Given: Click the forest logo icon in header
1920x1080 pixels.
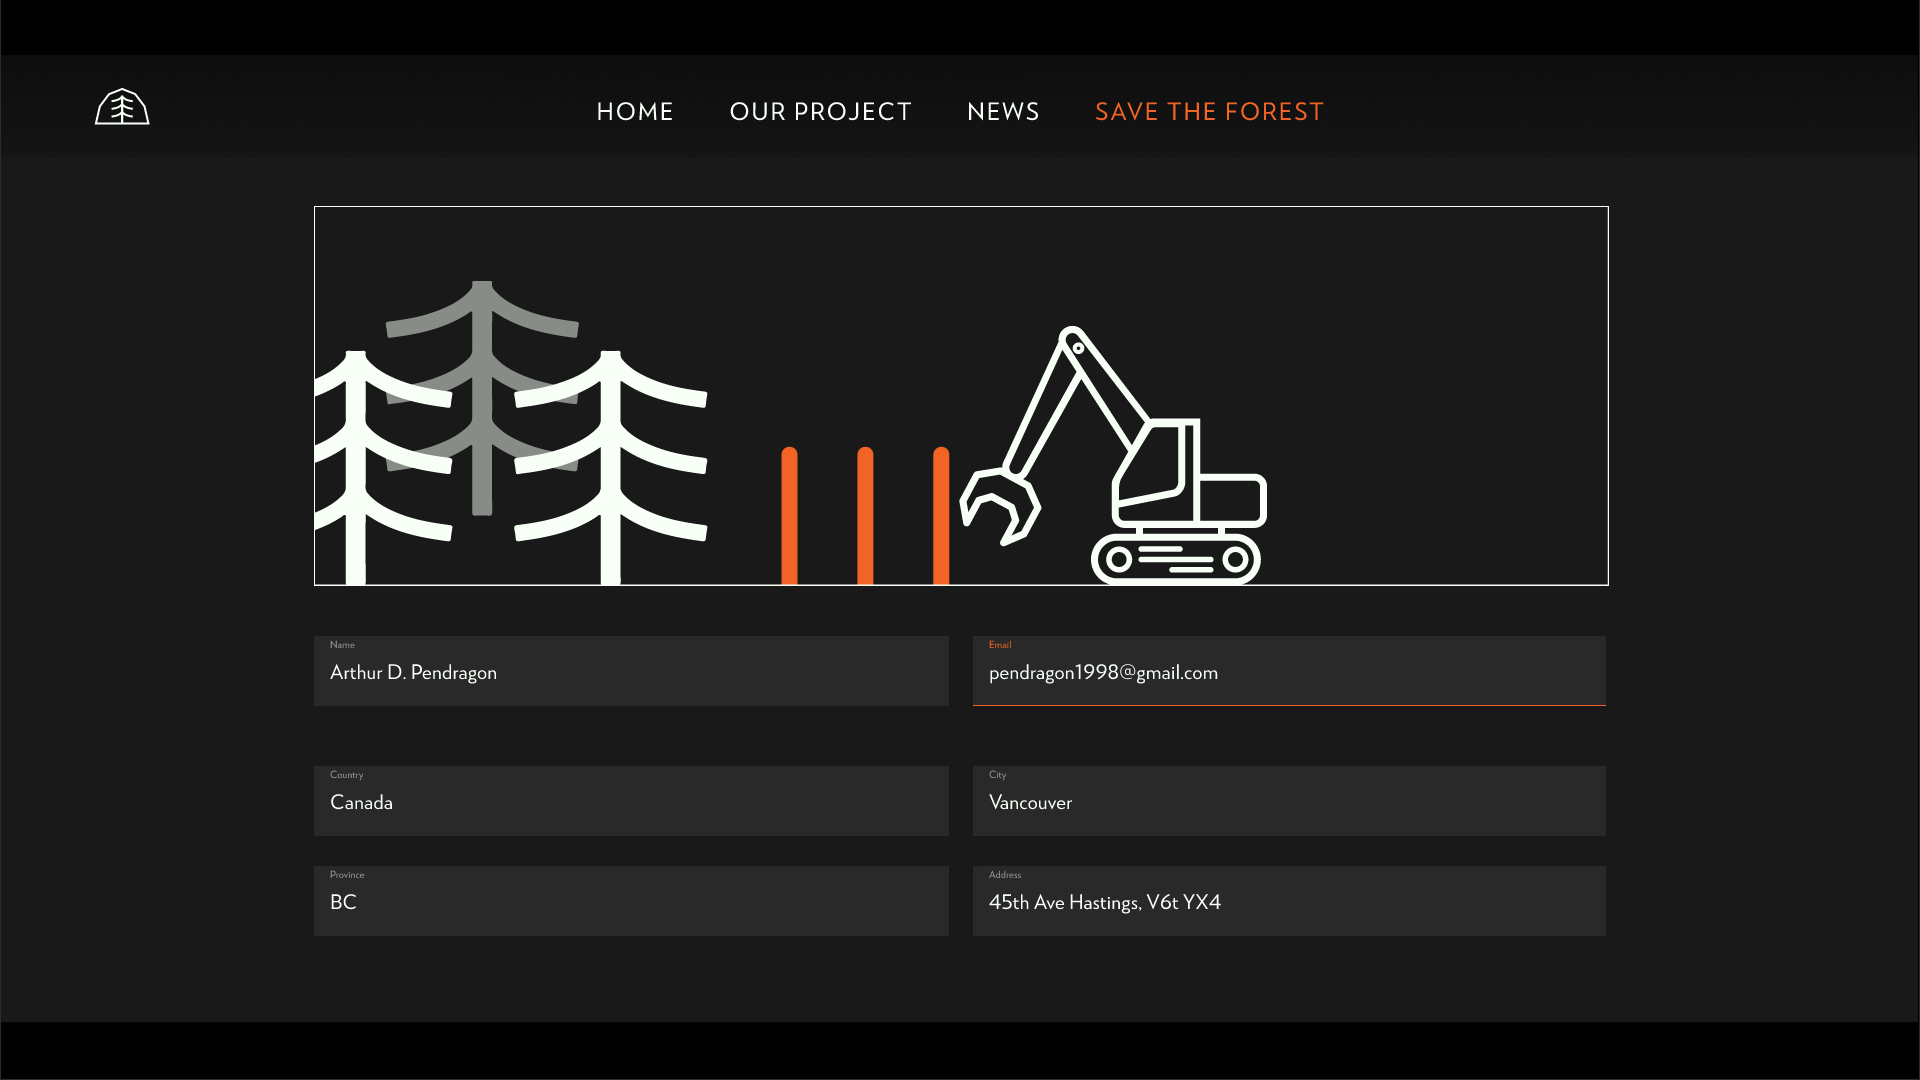Looking at the screenshot, I should click(x=122, y=107).
